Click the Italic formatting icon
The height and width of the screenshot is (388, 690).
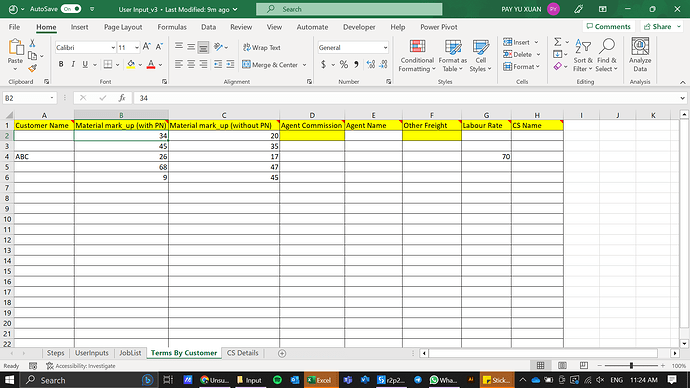(73, 65)
